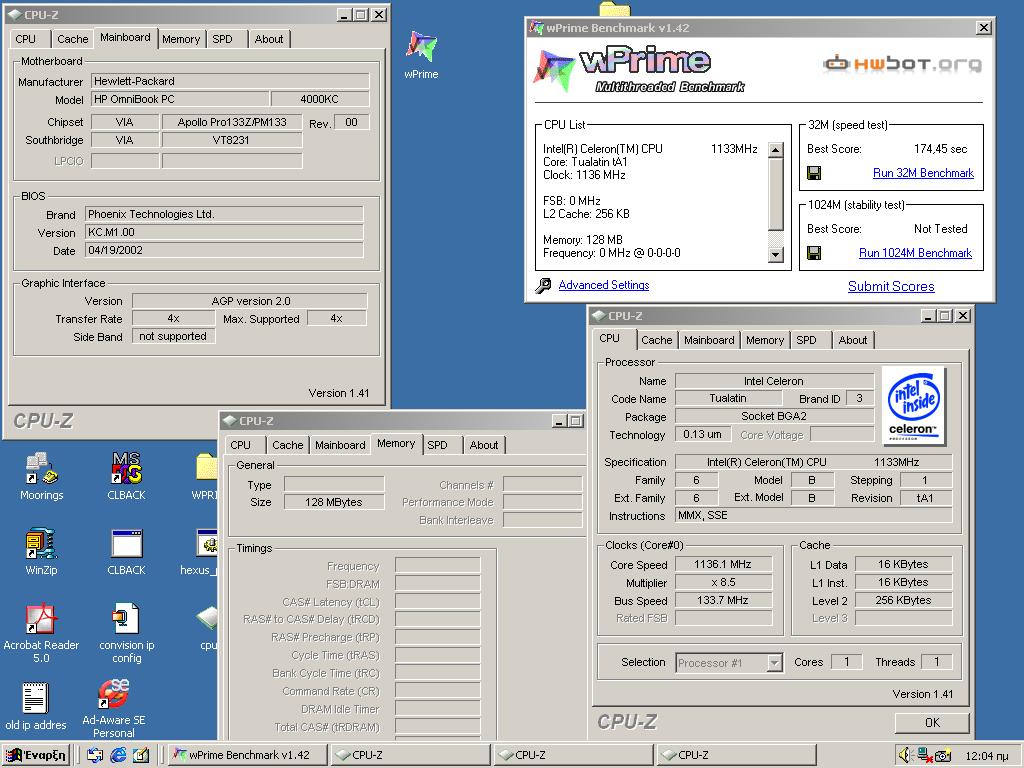Click the memory Size value 128 MBytes
This screenshot has width=1024, height=768.
(334, 502)
